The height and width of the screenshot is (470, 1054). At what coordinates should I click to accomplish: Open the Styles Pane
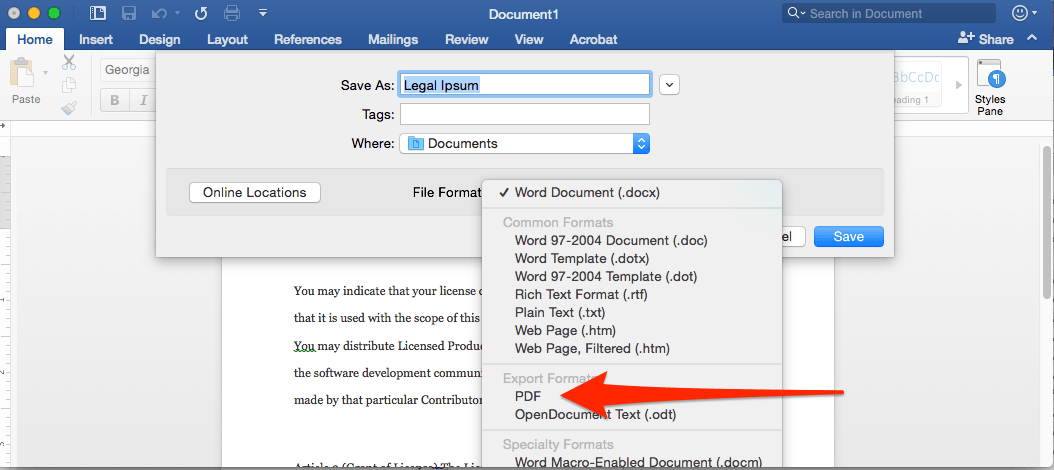point(989,87)
